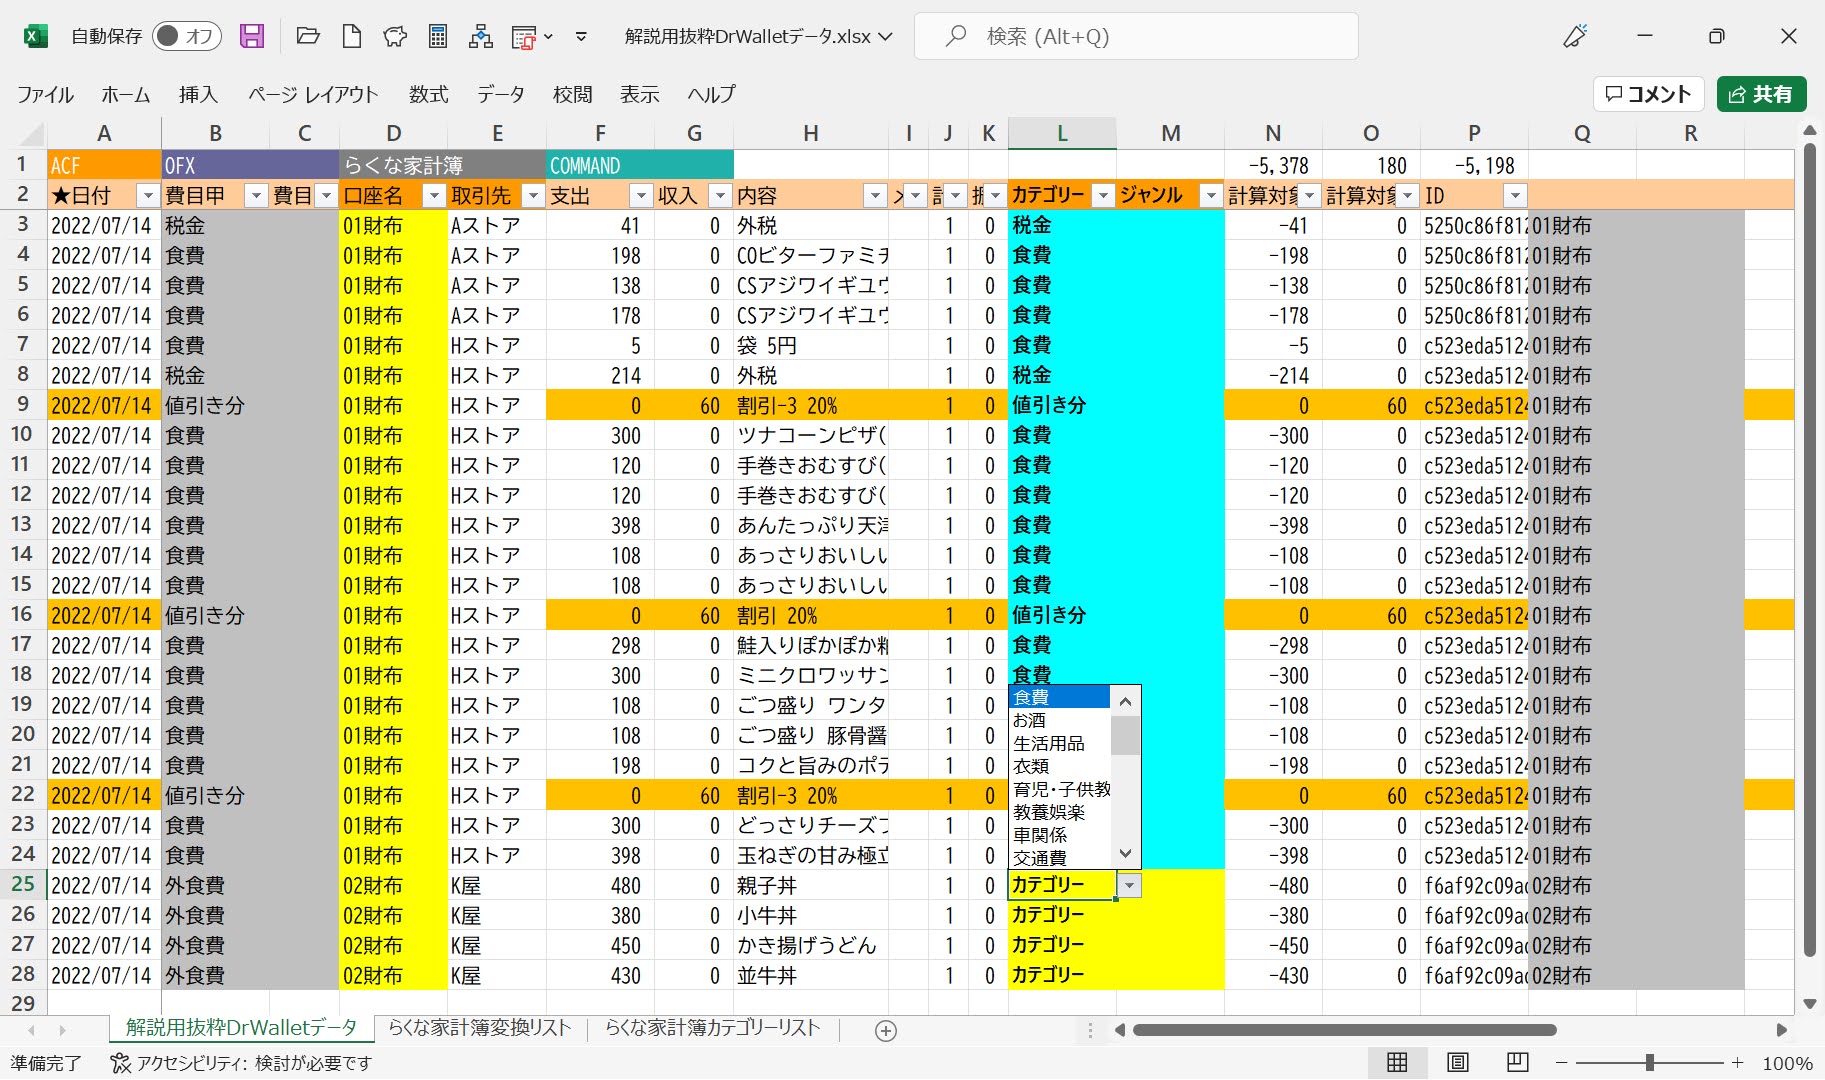Click the Open folder icon in quick access toolbar
This screenshot has height=1080, width=1825.
tap(308, 37)
